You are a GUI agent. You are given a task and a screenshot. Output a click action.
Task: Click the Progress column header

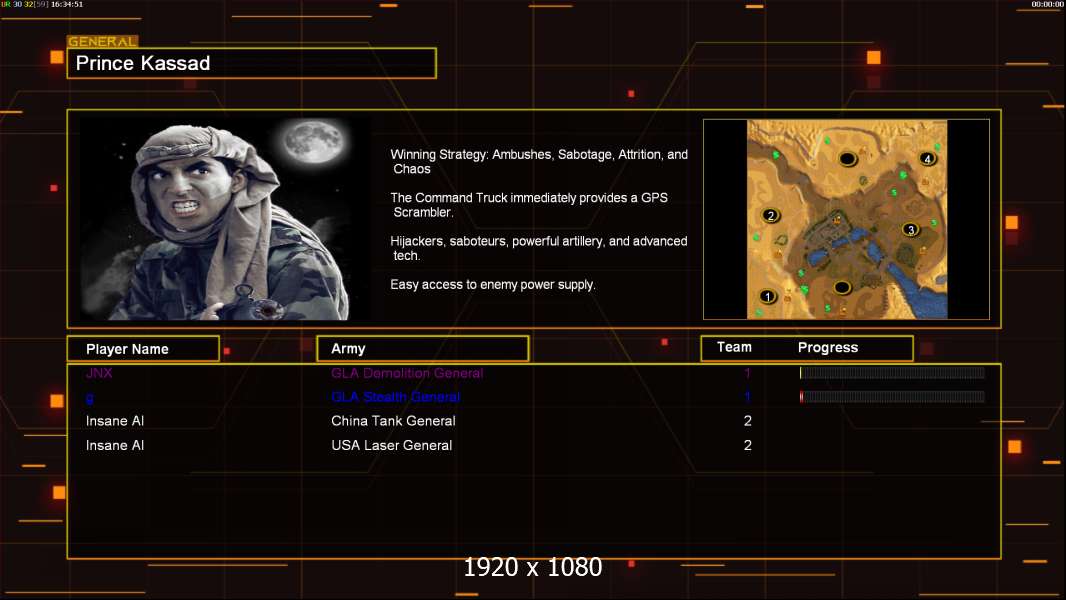click(828, 348)
